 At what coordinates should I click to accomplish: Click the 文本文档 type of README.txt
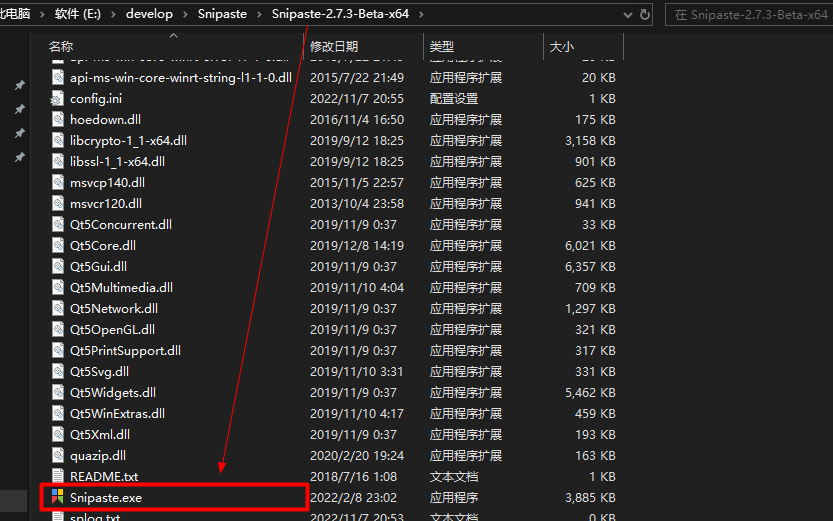coord(454,476)
